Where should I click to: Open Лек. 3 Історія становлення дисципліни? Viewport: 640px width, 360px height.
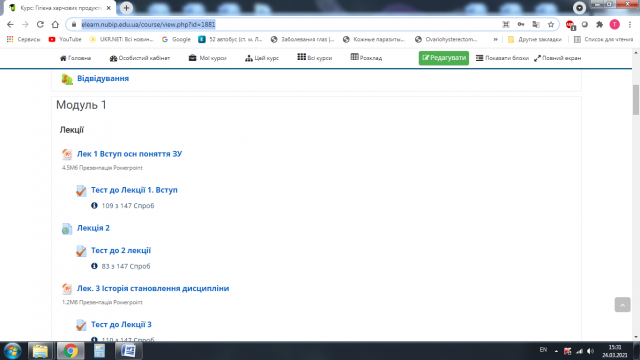point(153,288)
